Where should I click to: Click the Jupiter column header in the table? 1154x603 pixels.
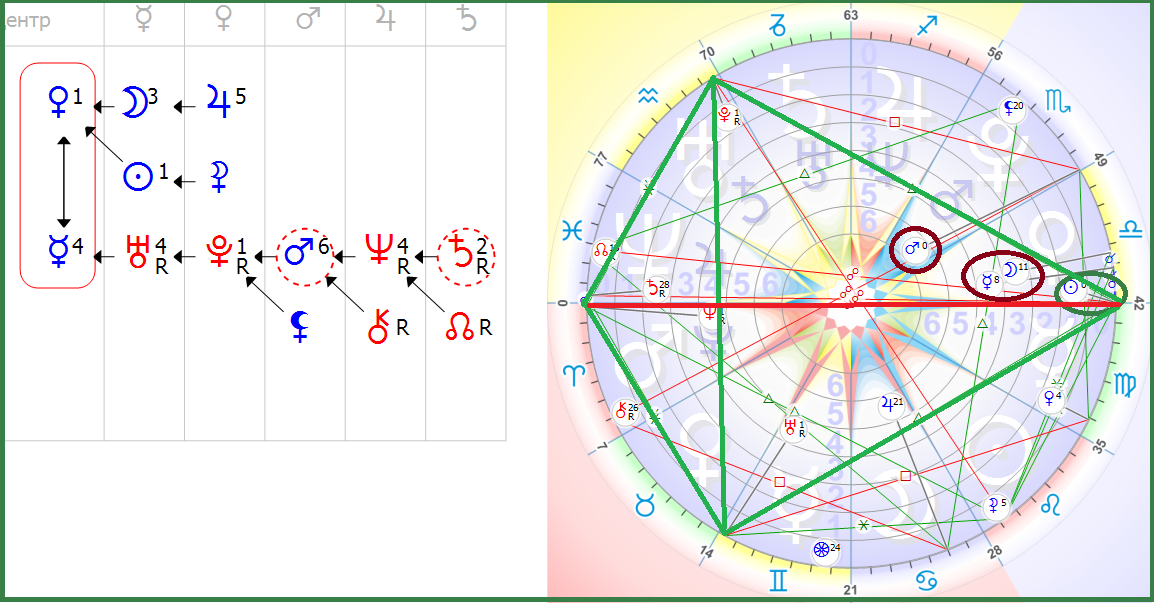click(385, 21)
